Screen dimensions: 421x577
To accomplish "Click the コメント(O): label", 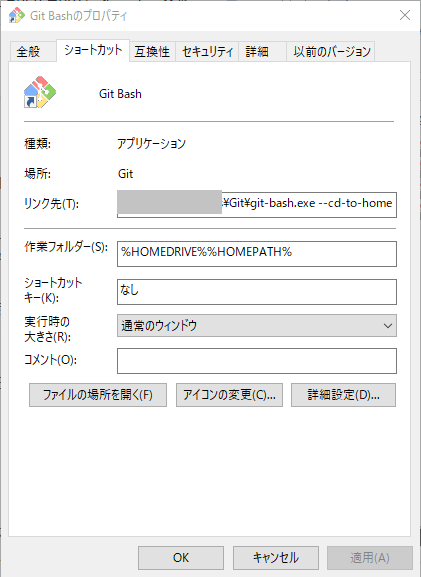I will tap(50, 360).
